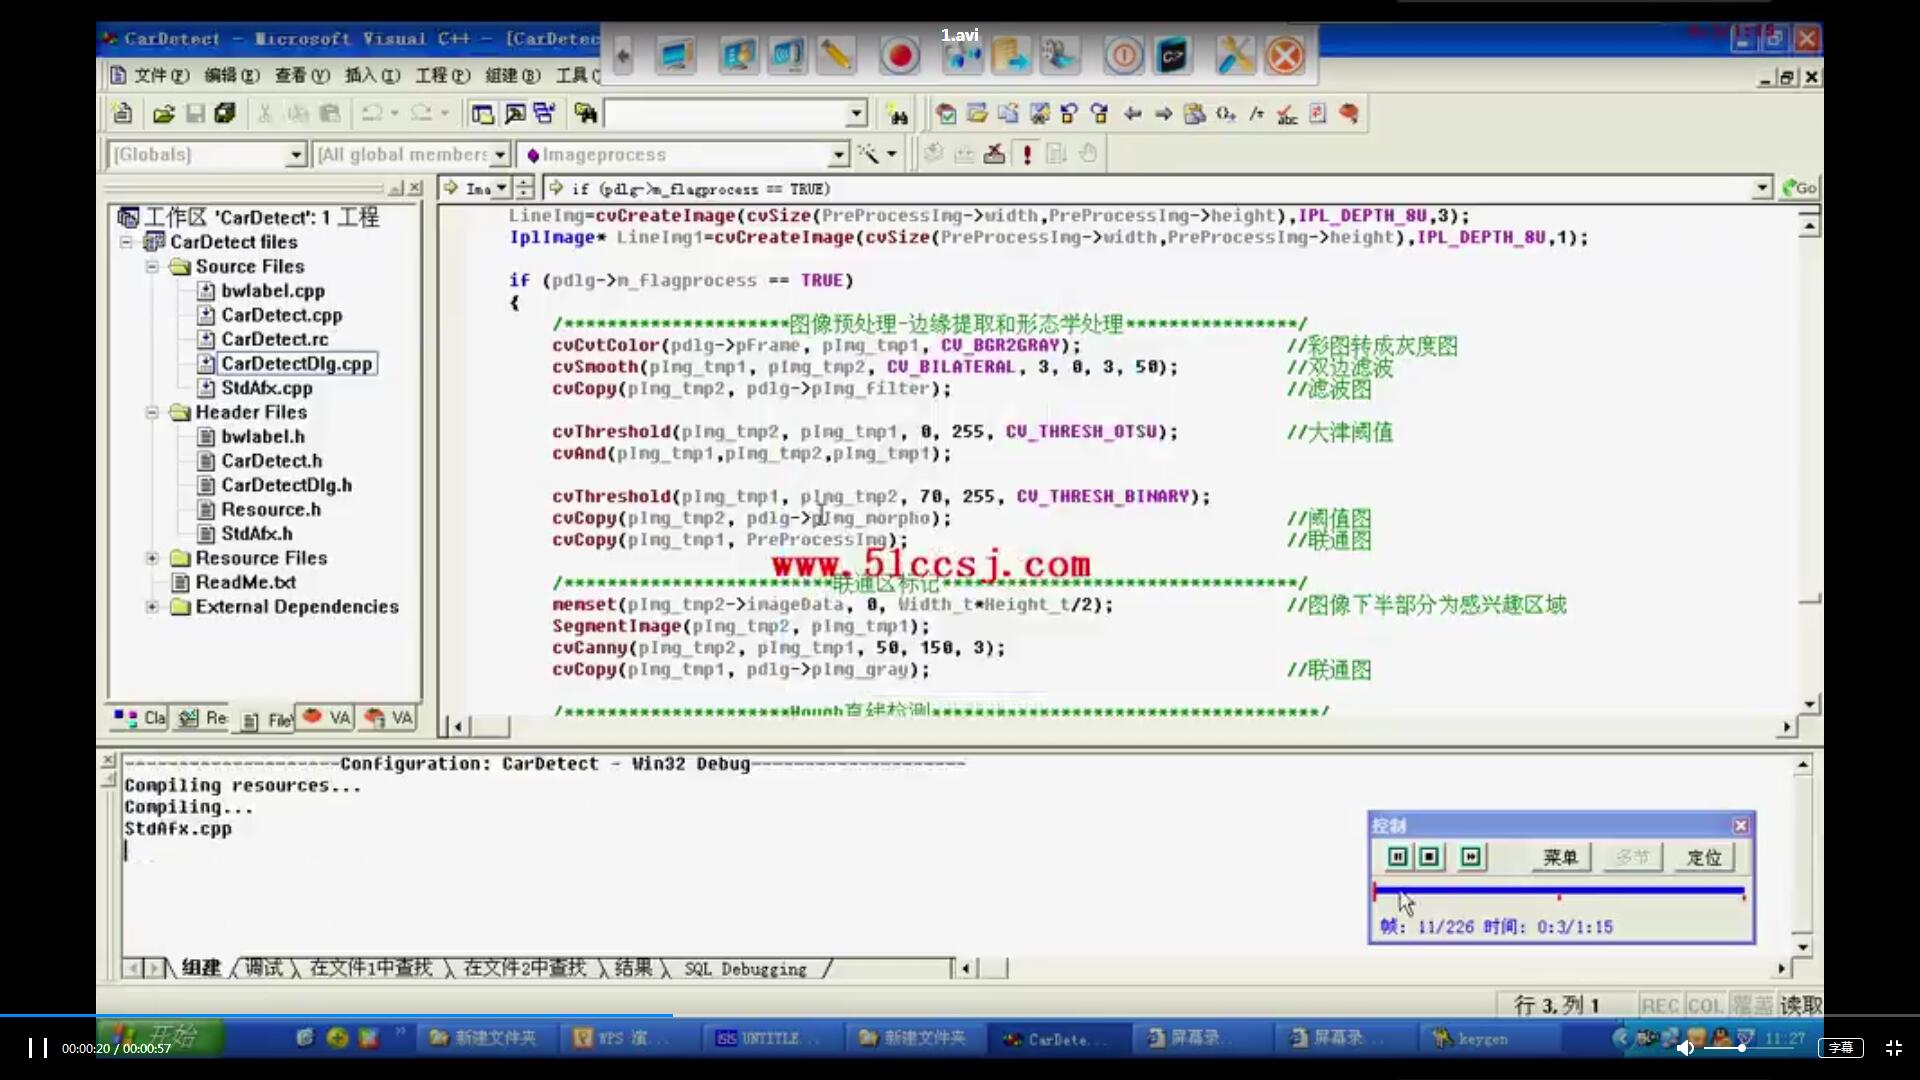Viewport: 1920px width, 1080px height.
Task: Open the Ima context dropdown above editor
Action: click(x=501, y=188)
